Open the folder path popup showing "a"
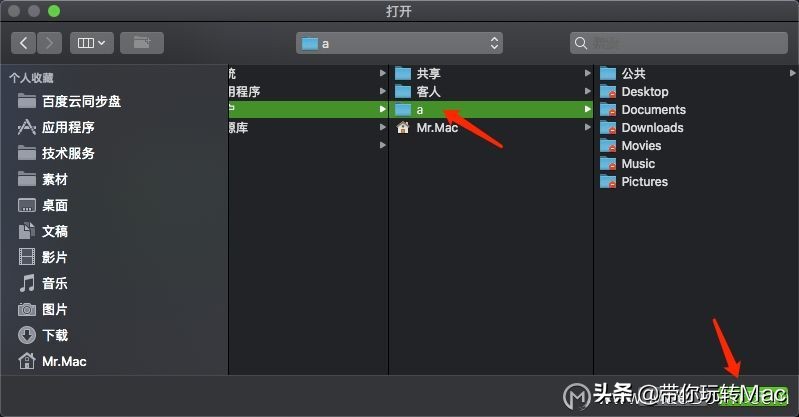Screen dimensions: 799x417 pos(400,43)
